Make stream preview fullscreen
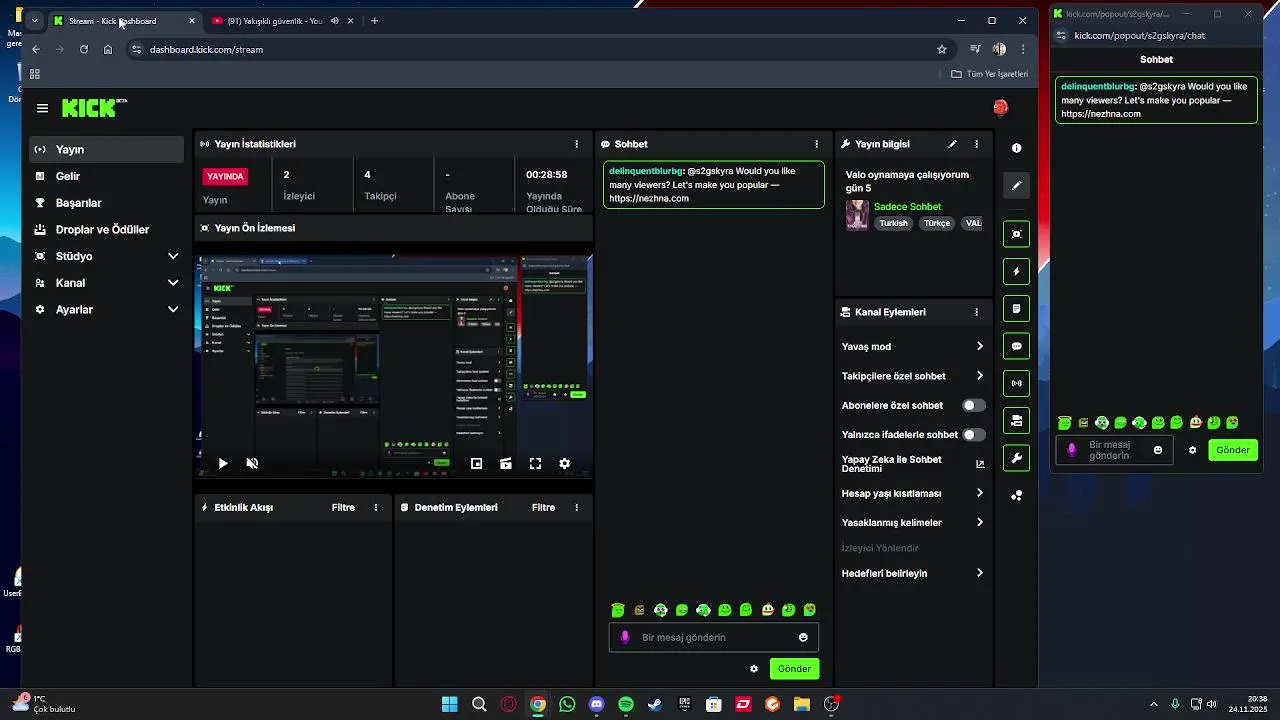 pos(535,463)
